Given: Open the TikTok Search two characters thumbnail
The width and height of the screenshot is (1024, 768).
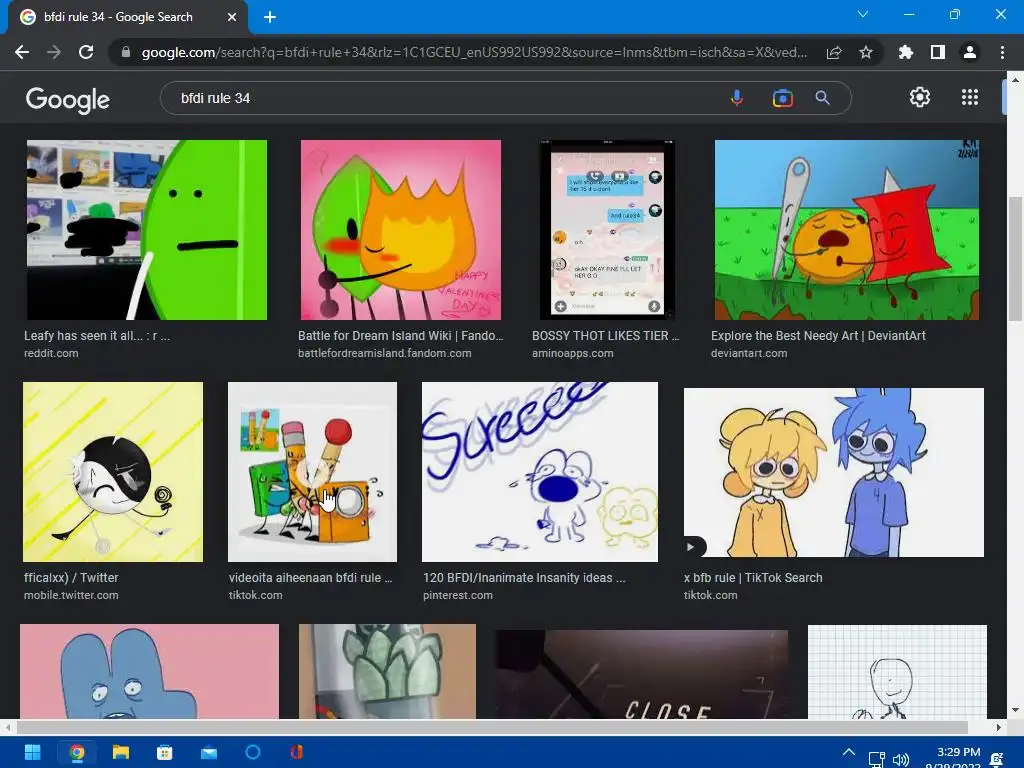Looking at the screenshot, I should (834, 472).
